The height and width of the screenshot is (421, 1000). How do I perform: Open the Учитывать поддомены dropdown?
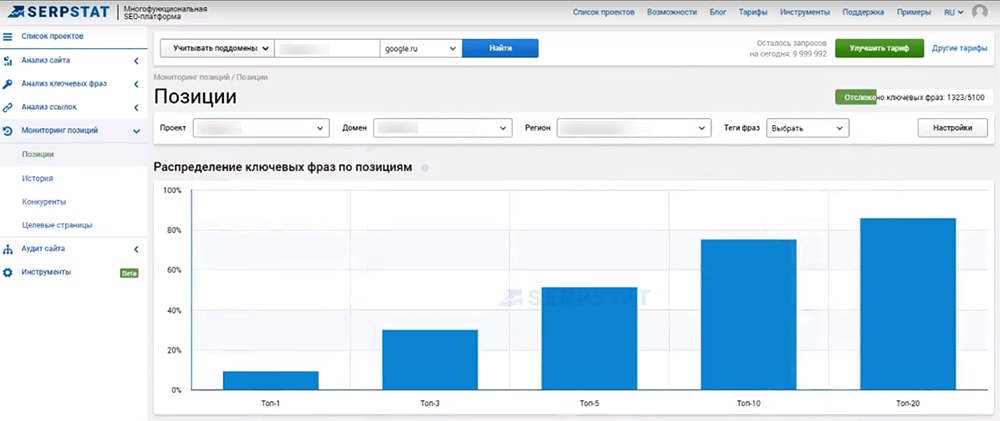click(x=221, y=48)
